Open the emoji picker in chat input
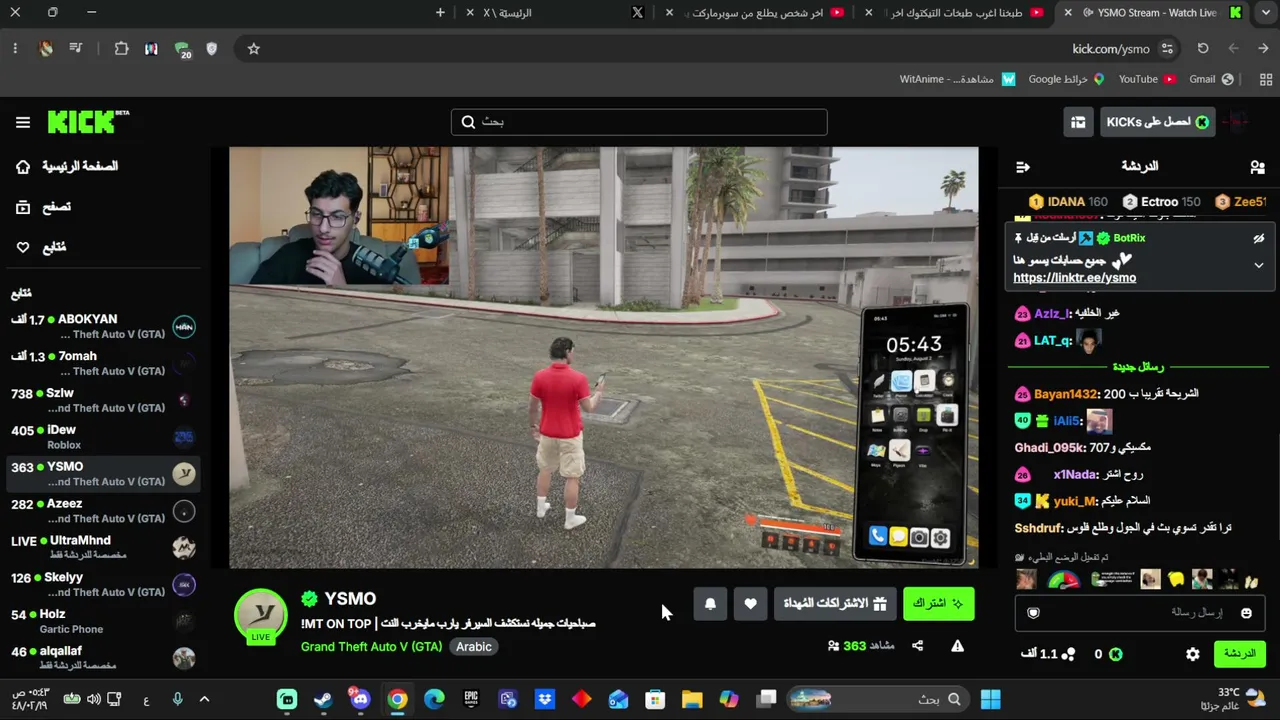 coord(1246,613)
